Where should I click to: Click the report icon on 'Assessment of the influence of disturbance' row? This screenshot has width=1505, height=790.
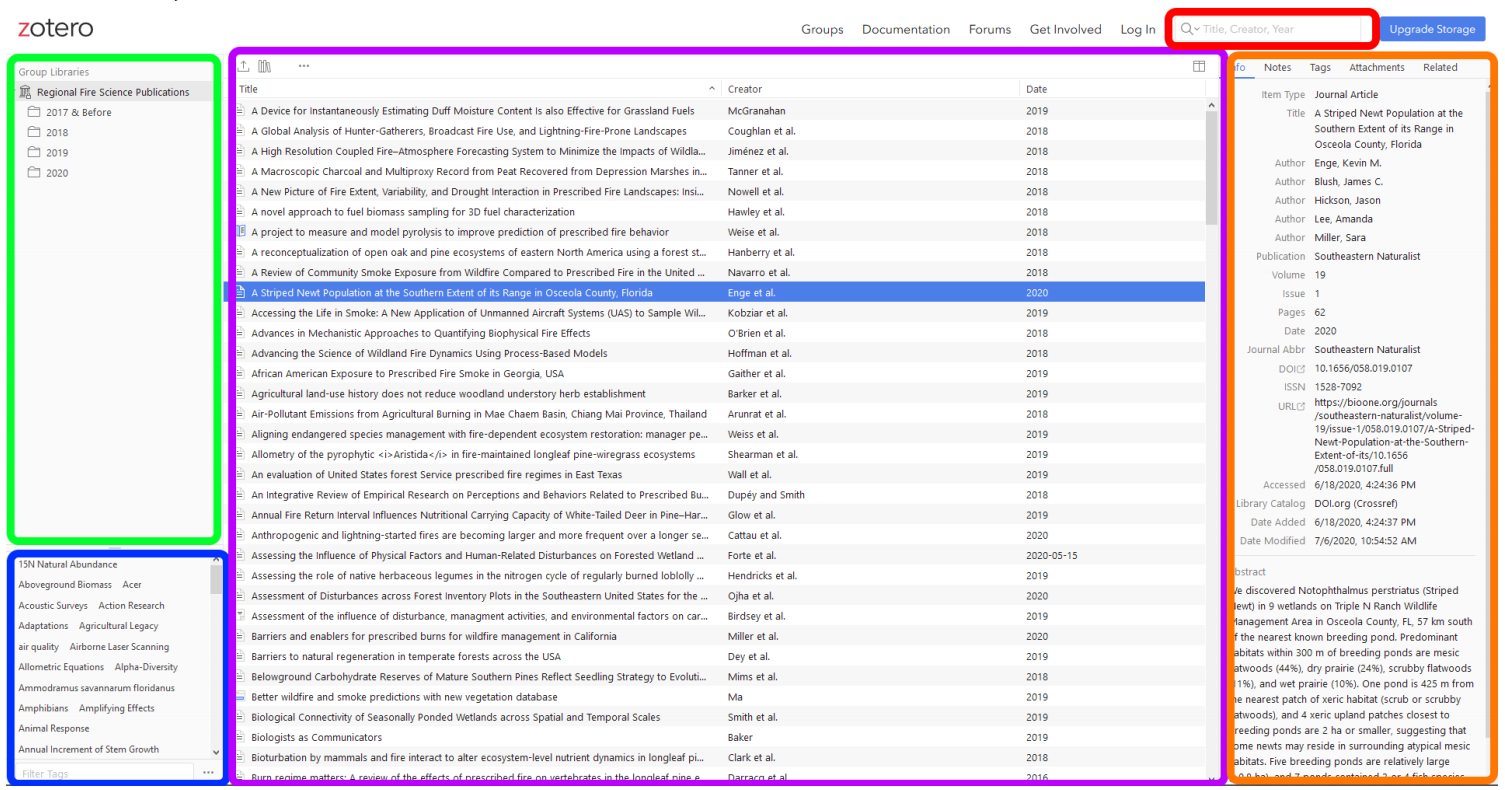[240, 616]
